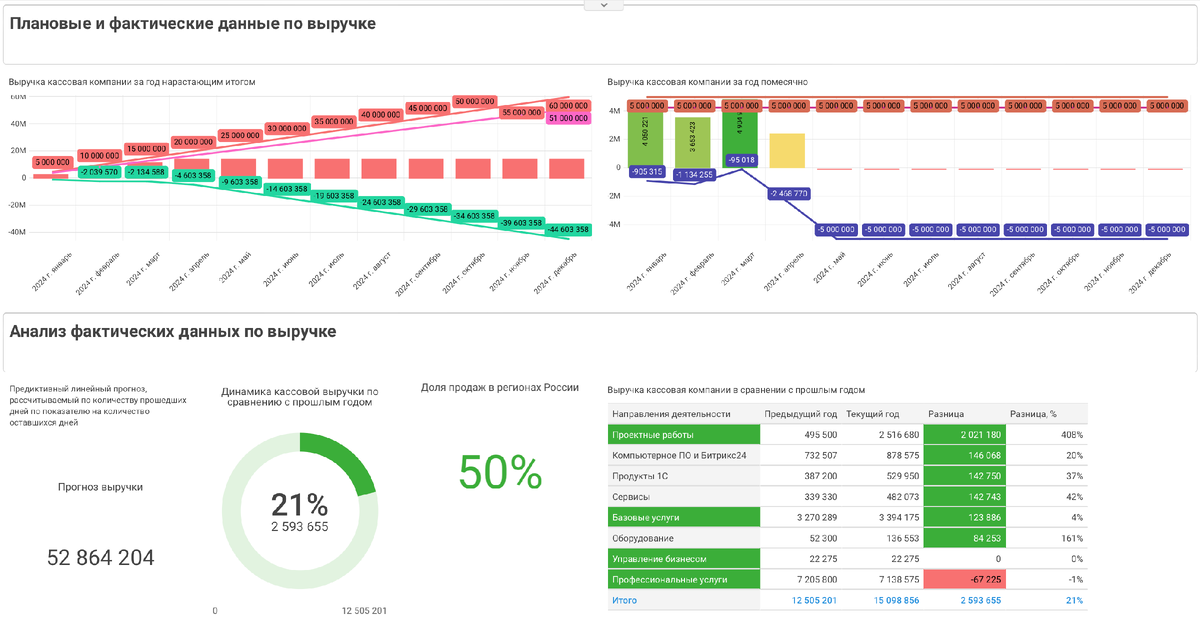Click the 50% regional sales share indicator
This screenshot has height=628, width=1200.
(500, 472)
